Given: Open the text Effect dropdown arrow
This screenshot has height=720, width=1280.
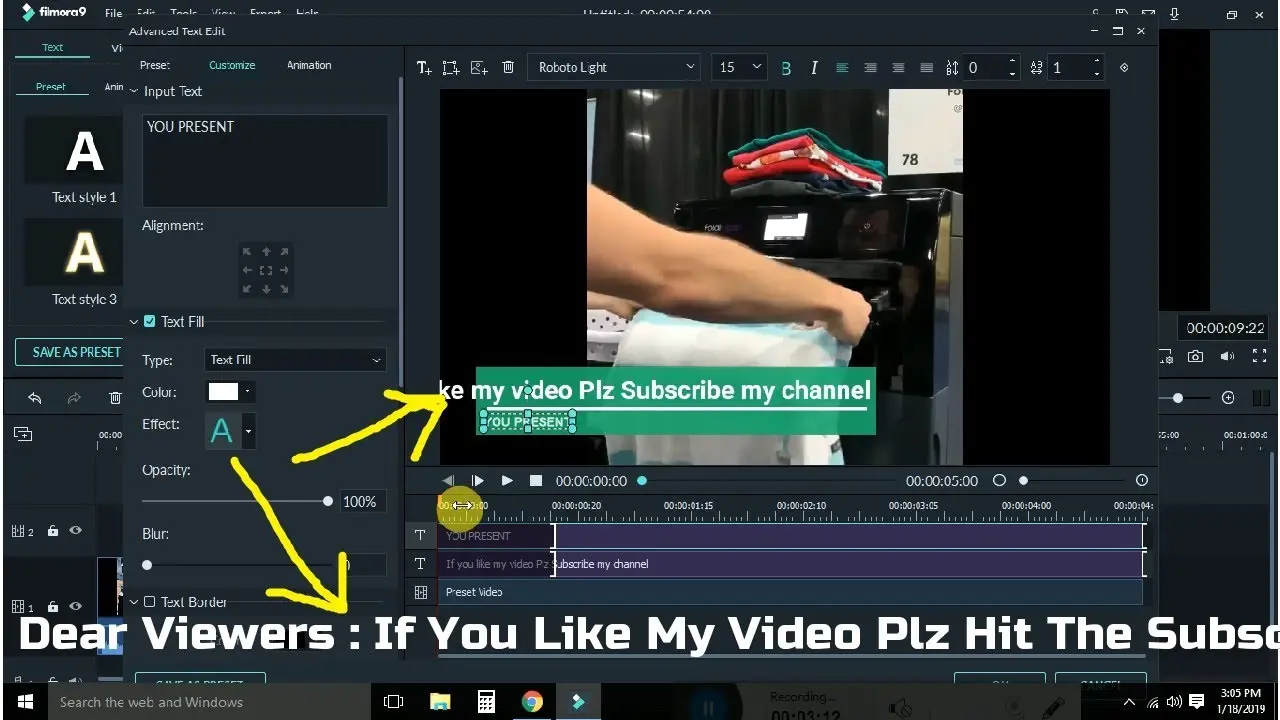Looking at the screenshot, I should click(x=248, y=432).
